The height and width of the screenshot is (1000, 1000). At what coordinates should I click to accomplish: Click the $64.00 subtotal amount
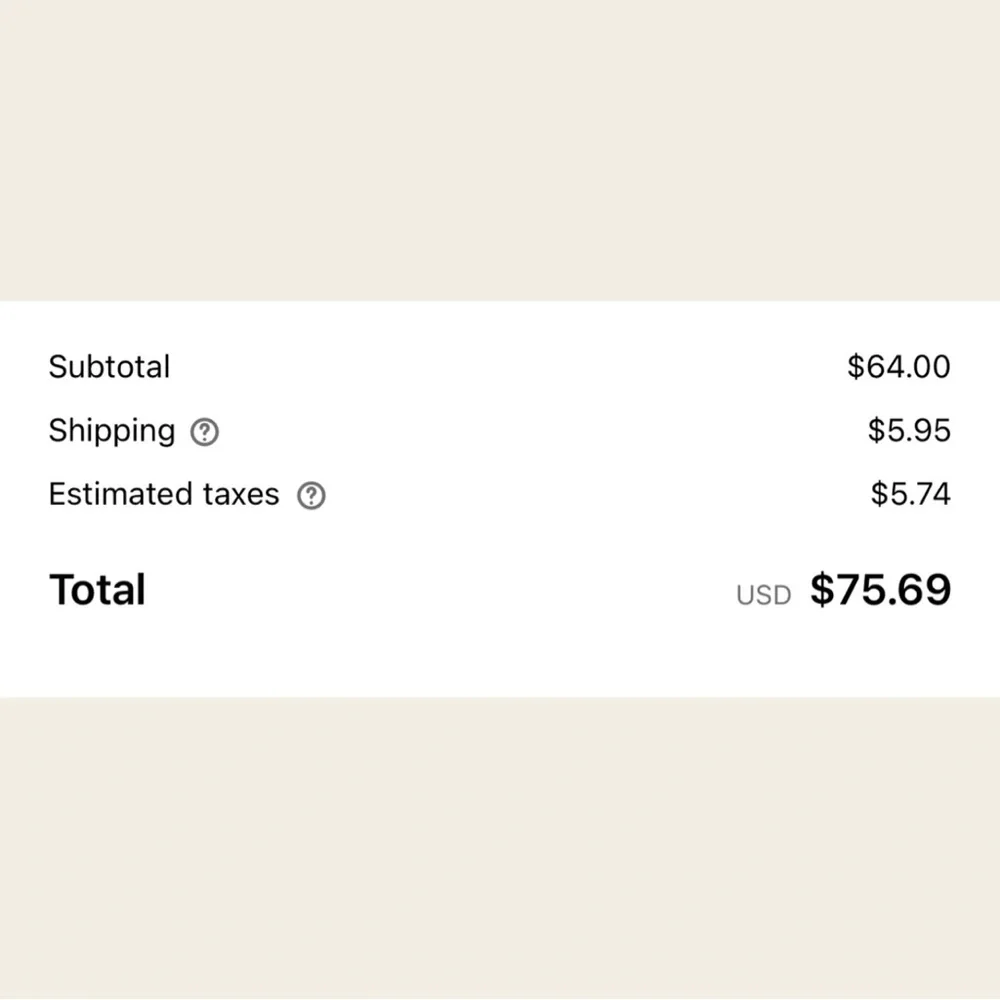pos(899,367)
